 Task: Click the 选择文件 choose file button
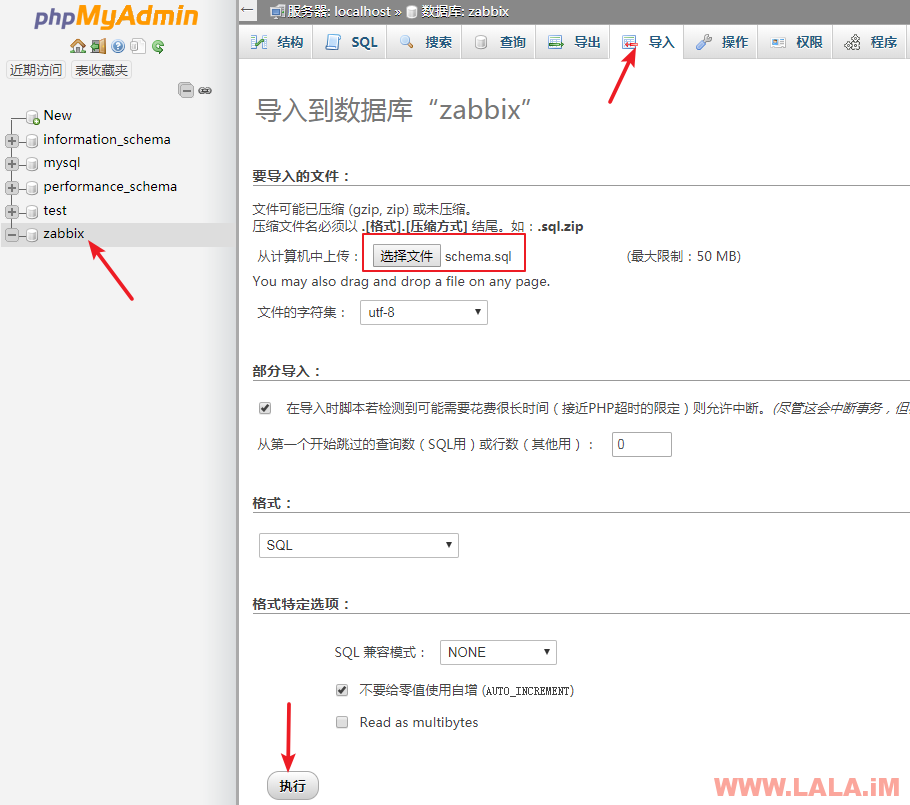pyautogui.click(x=407, y=256)
